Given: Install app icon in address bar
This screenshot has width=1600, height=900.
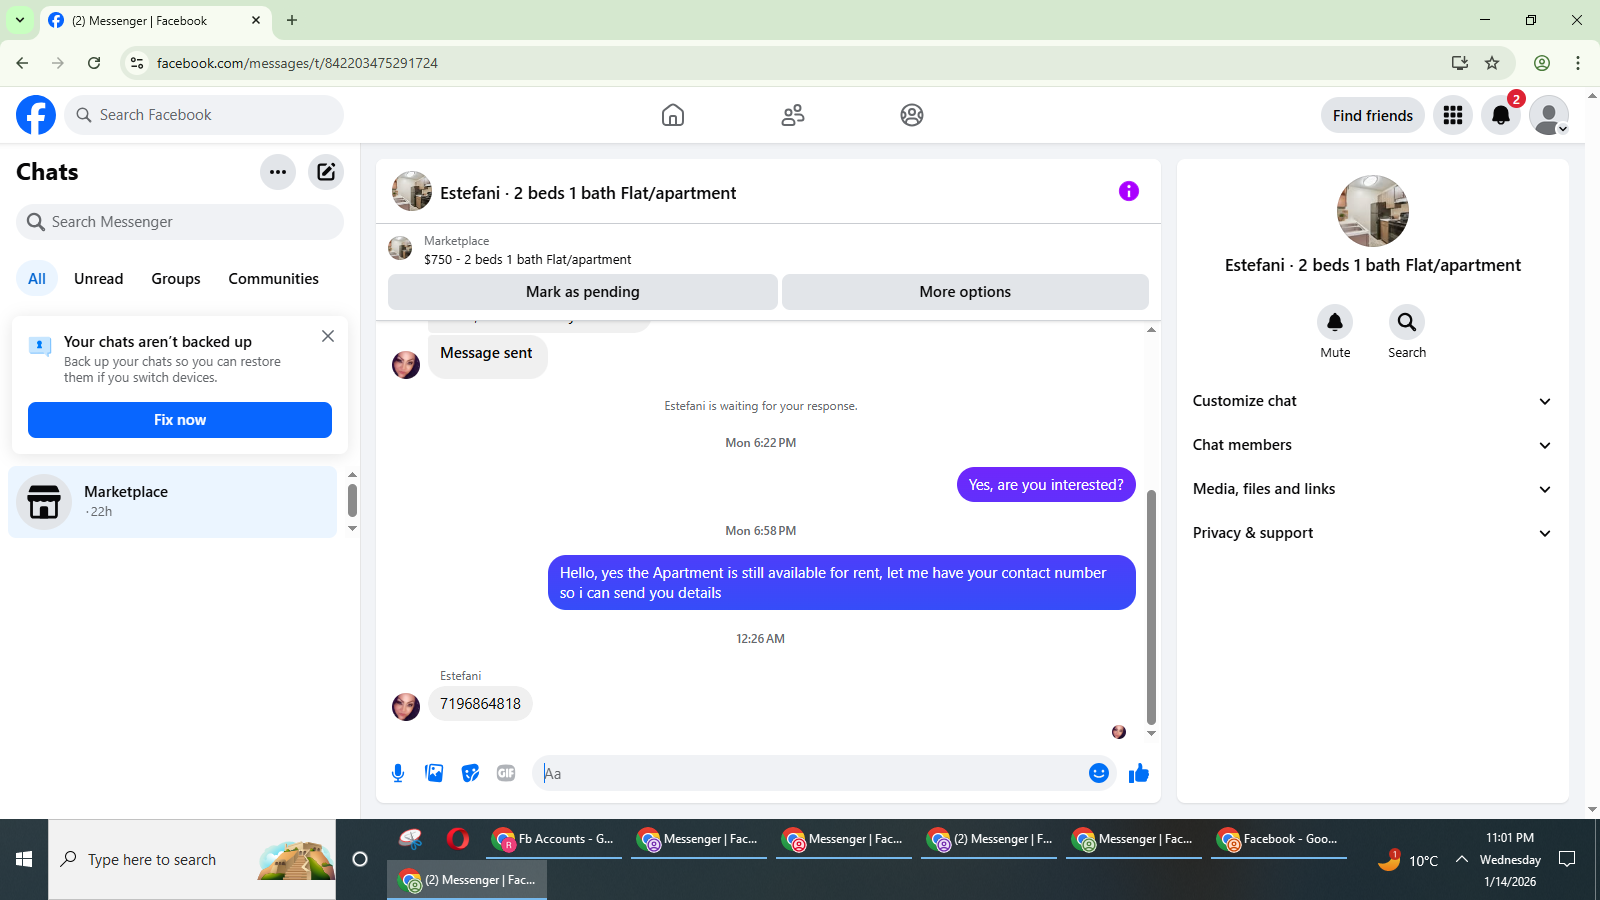Looking at the screenshot, I should coord(1460,63).
